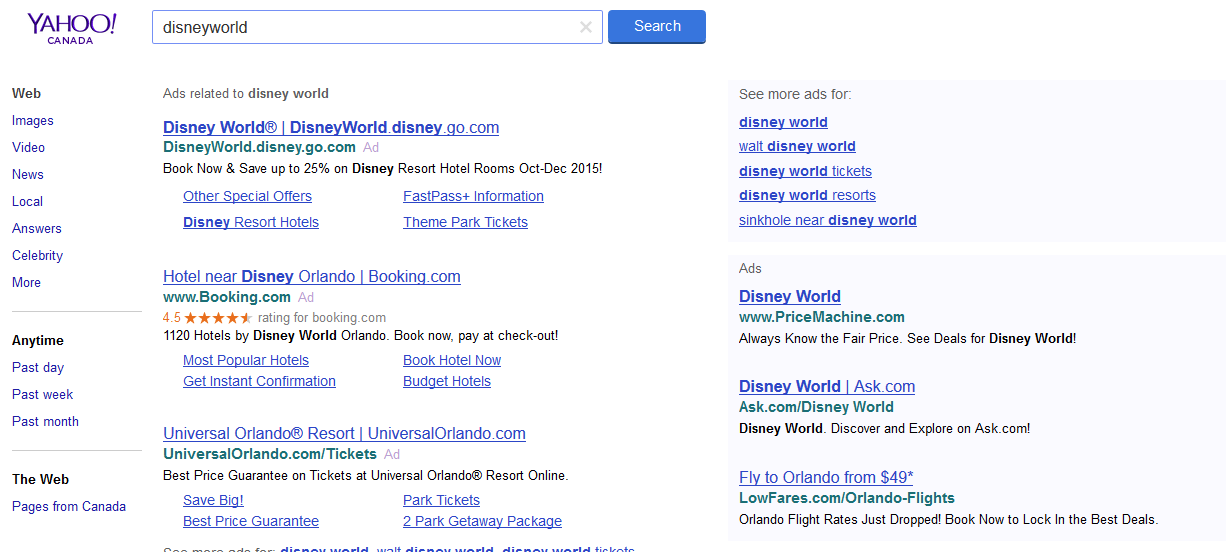Expand the More search categories option
Viewport: 1226px width, 552px height.
point(26,283)
